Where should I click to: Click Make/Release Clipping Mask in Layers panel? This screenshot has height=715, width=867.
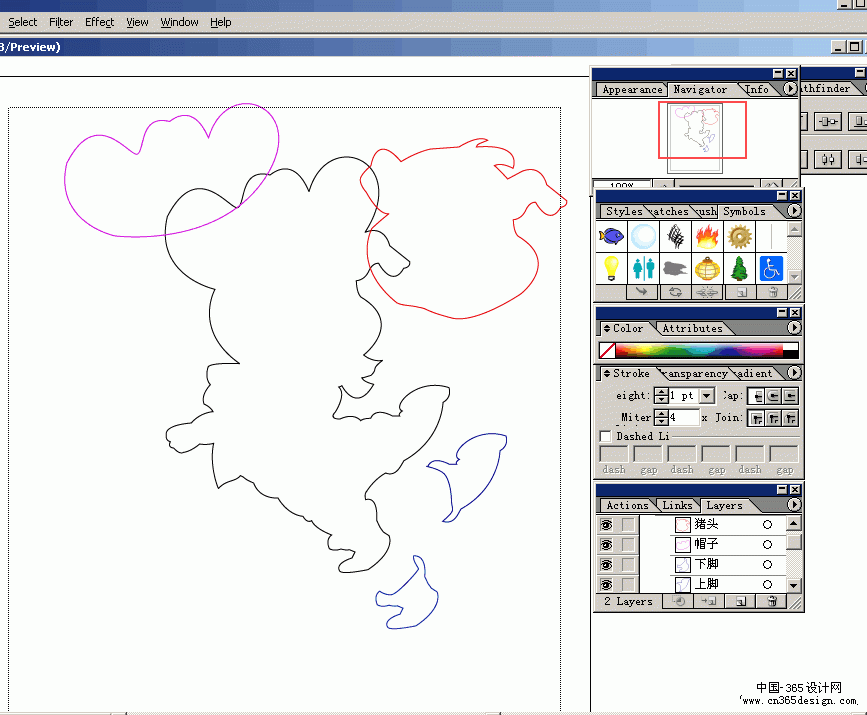pyautogui.click(x=680, y=602)
